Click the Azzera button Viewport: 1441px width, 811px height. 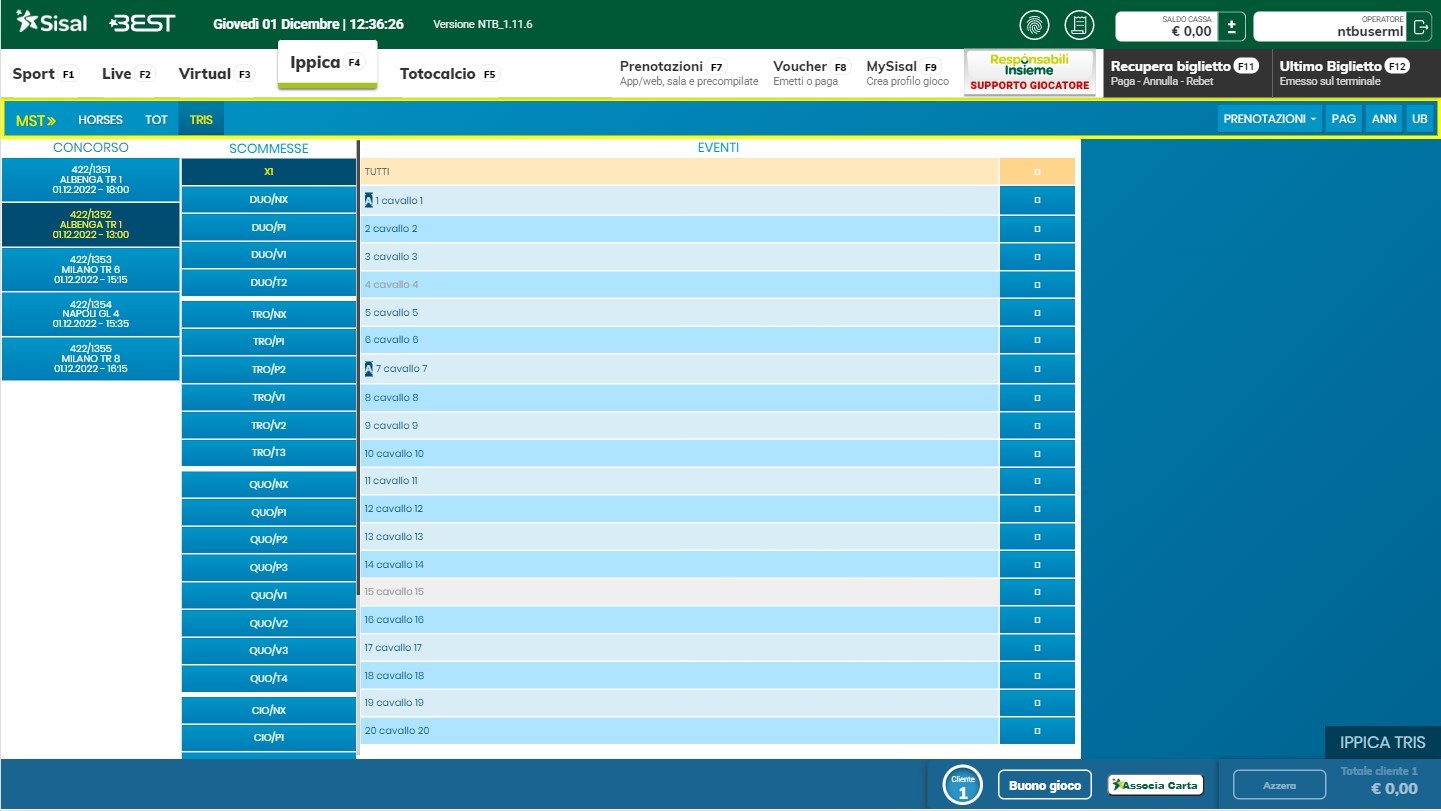pos(1279,785)
